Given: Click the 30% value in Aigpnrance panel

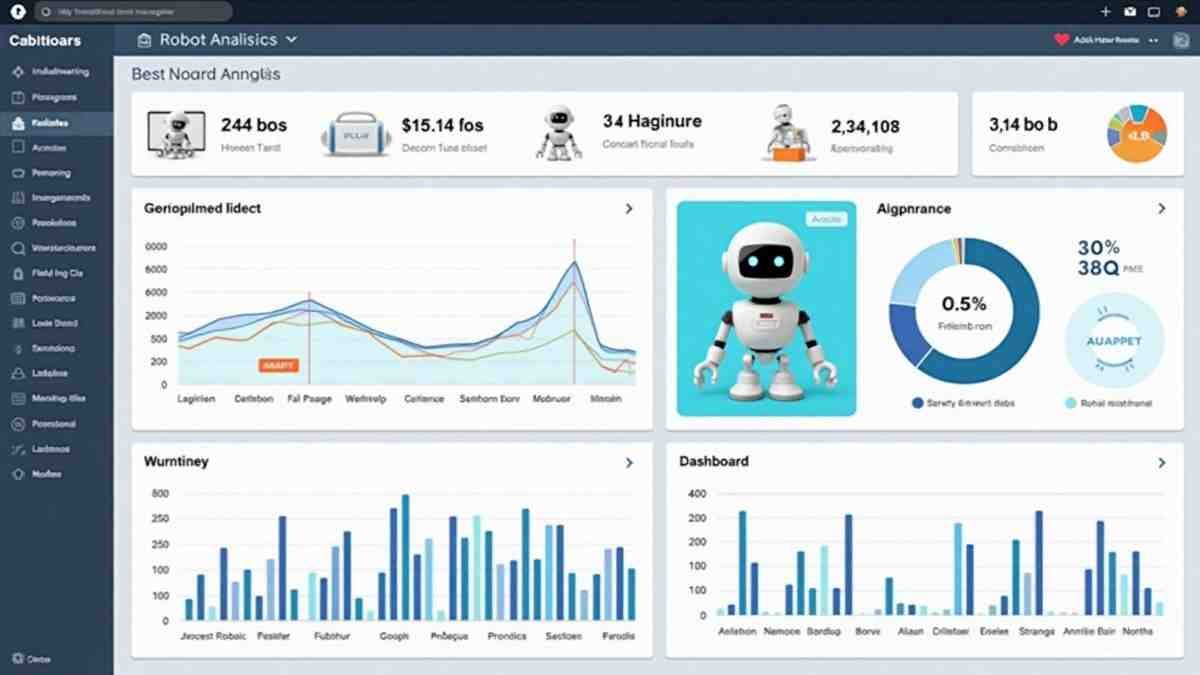Looking at the screenshot, I should pyautogui.click(x=1099, y=247).
